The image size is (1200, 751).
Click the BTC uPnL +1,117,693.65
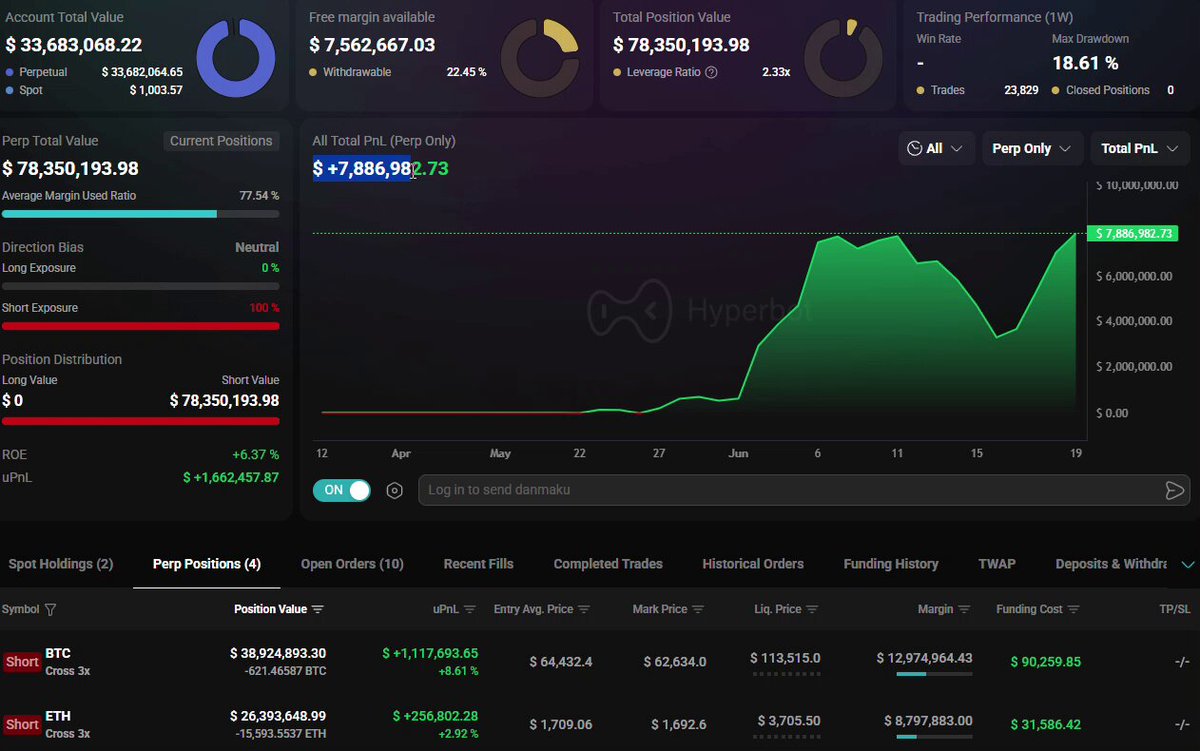[x=430, y=653]
